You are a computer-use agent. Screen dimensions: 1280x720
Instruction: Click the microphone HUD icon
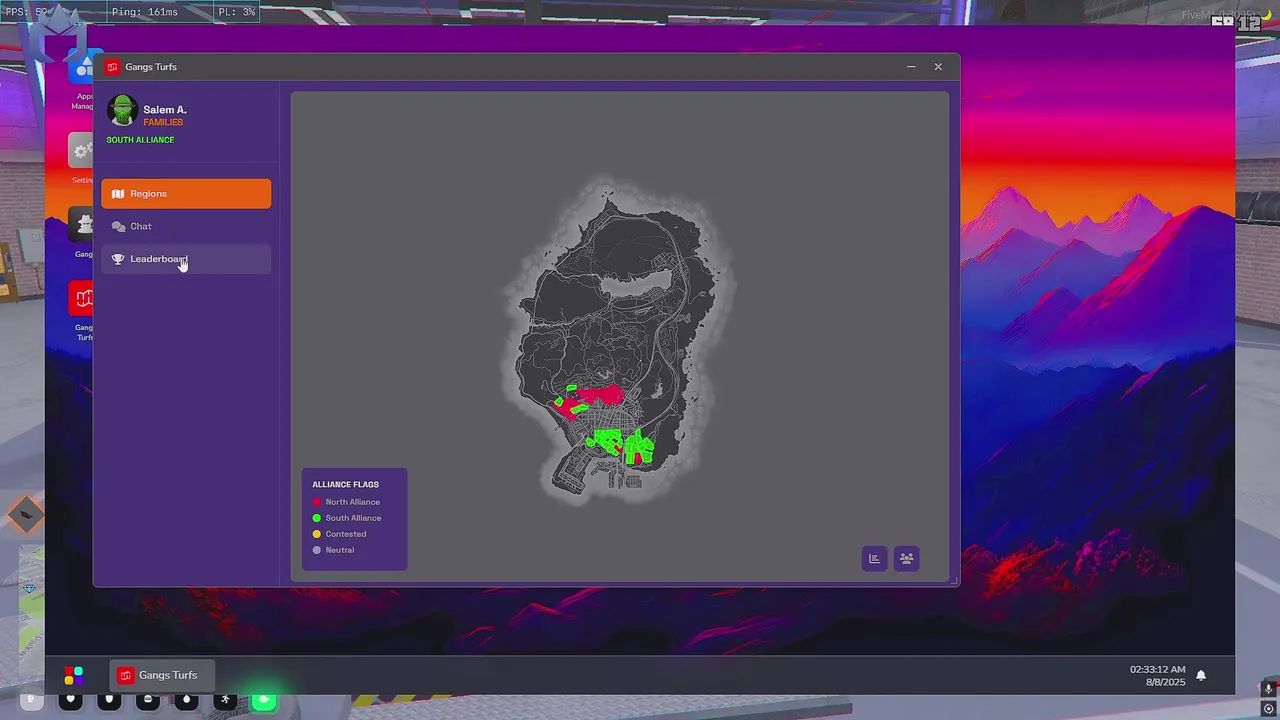click(1268, 689)
